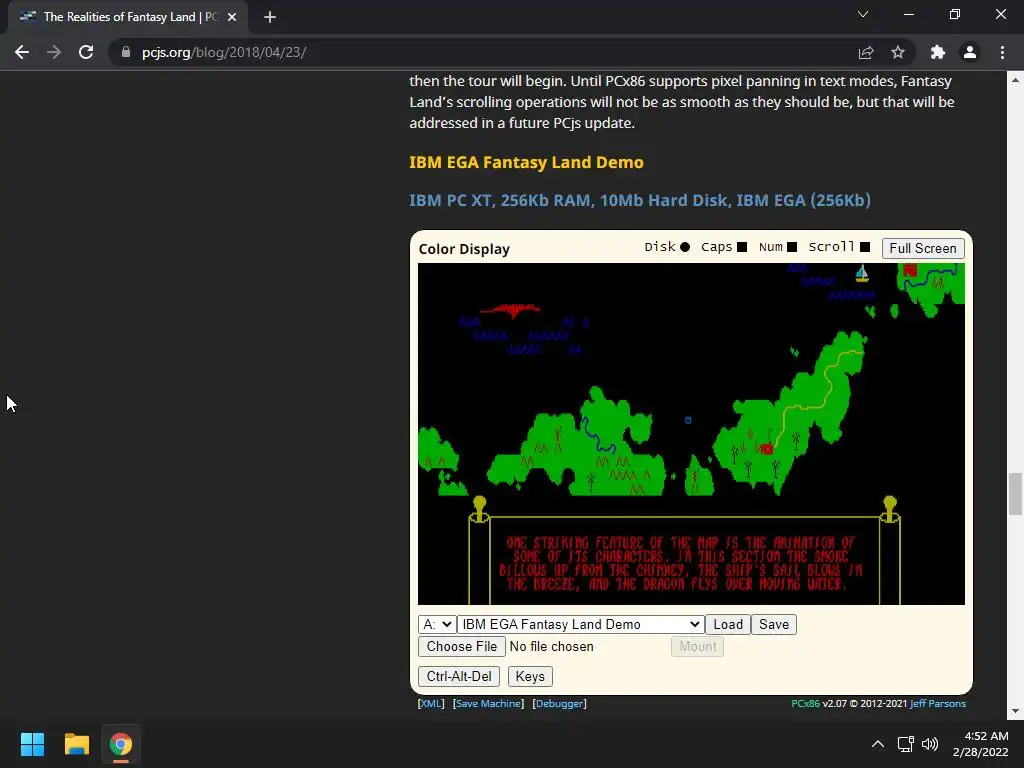Open the Debugger link
Viewport: 1024px width, 768px height.
[560, 703]
